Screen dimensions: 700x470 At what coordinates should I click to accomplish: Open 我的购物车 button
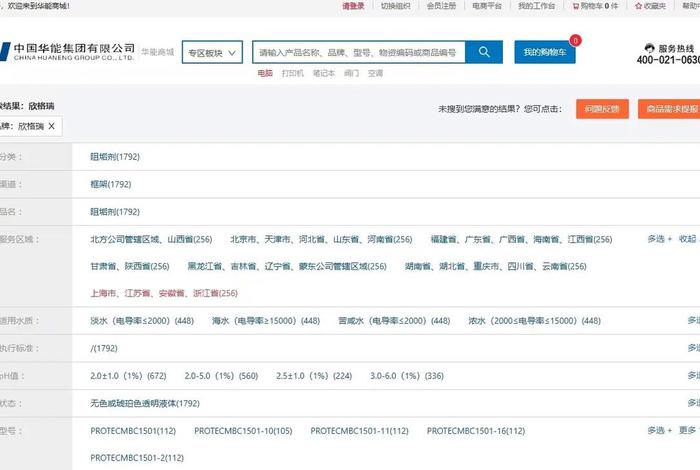coord(545,52)
